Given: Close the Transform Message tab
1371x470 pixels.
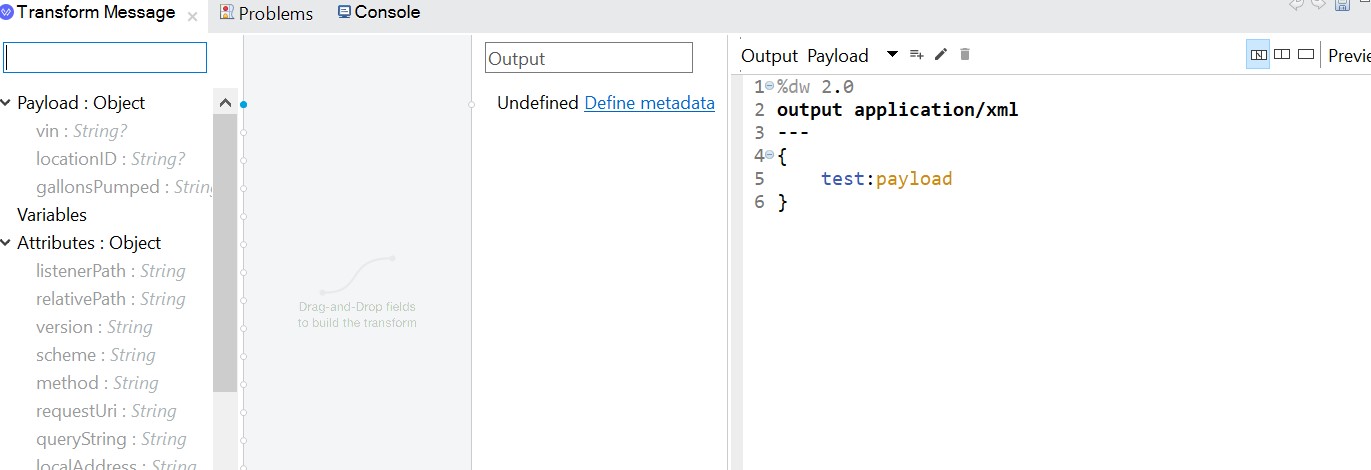Looking at the screenshot, I should pos(192,16).
